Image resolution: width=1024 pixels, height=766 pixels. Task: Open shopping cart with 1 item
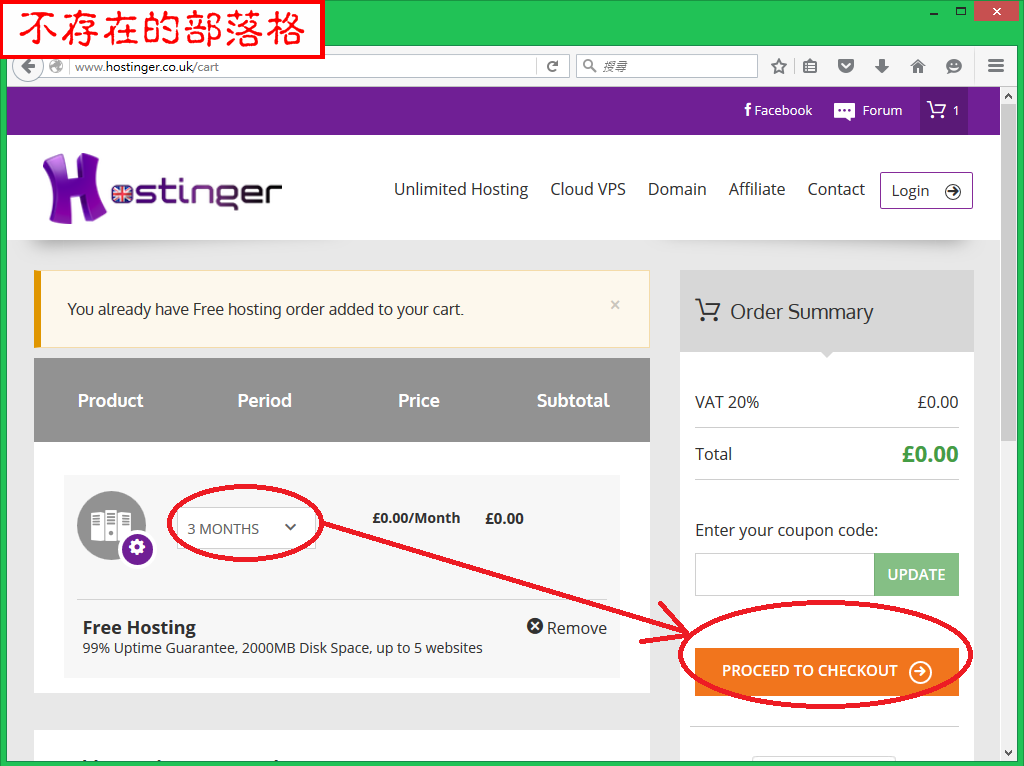(944, 110)
